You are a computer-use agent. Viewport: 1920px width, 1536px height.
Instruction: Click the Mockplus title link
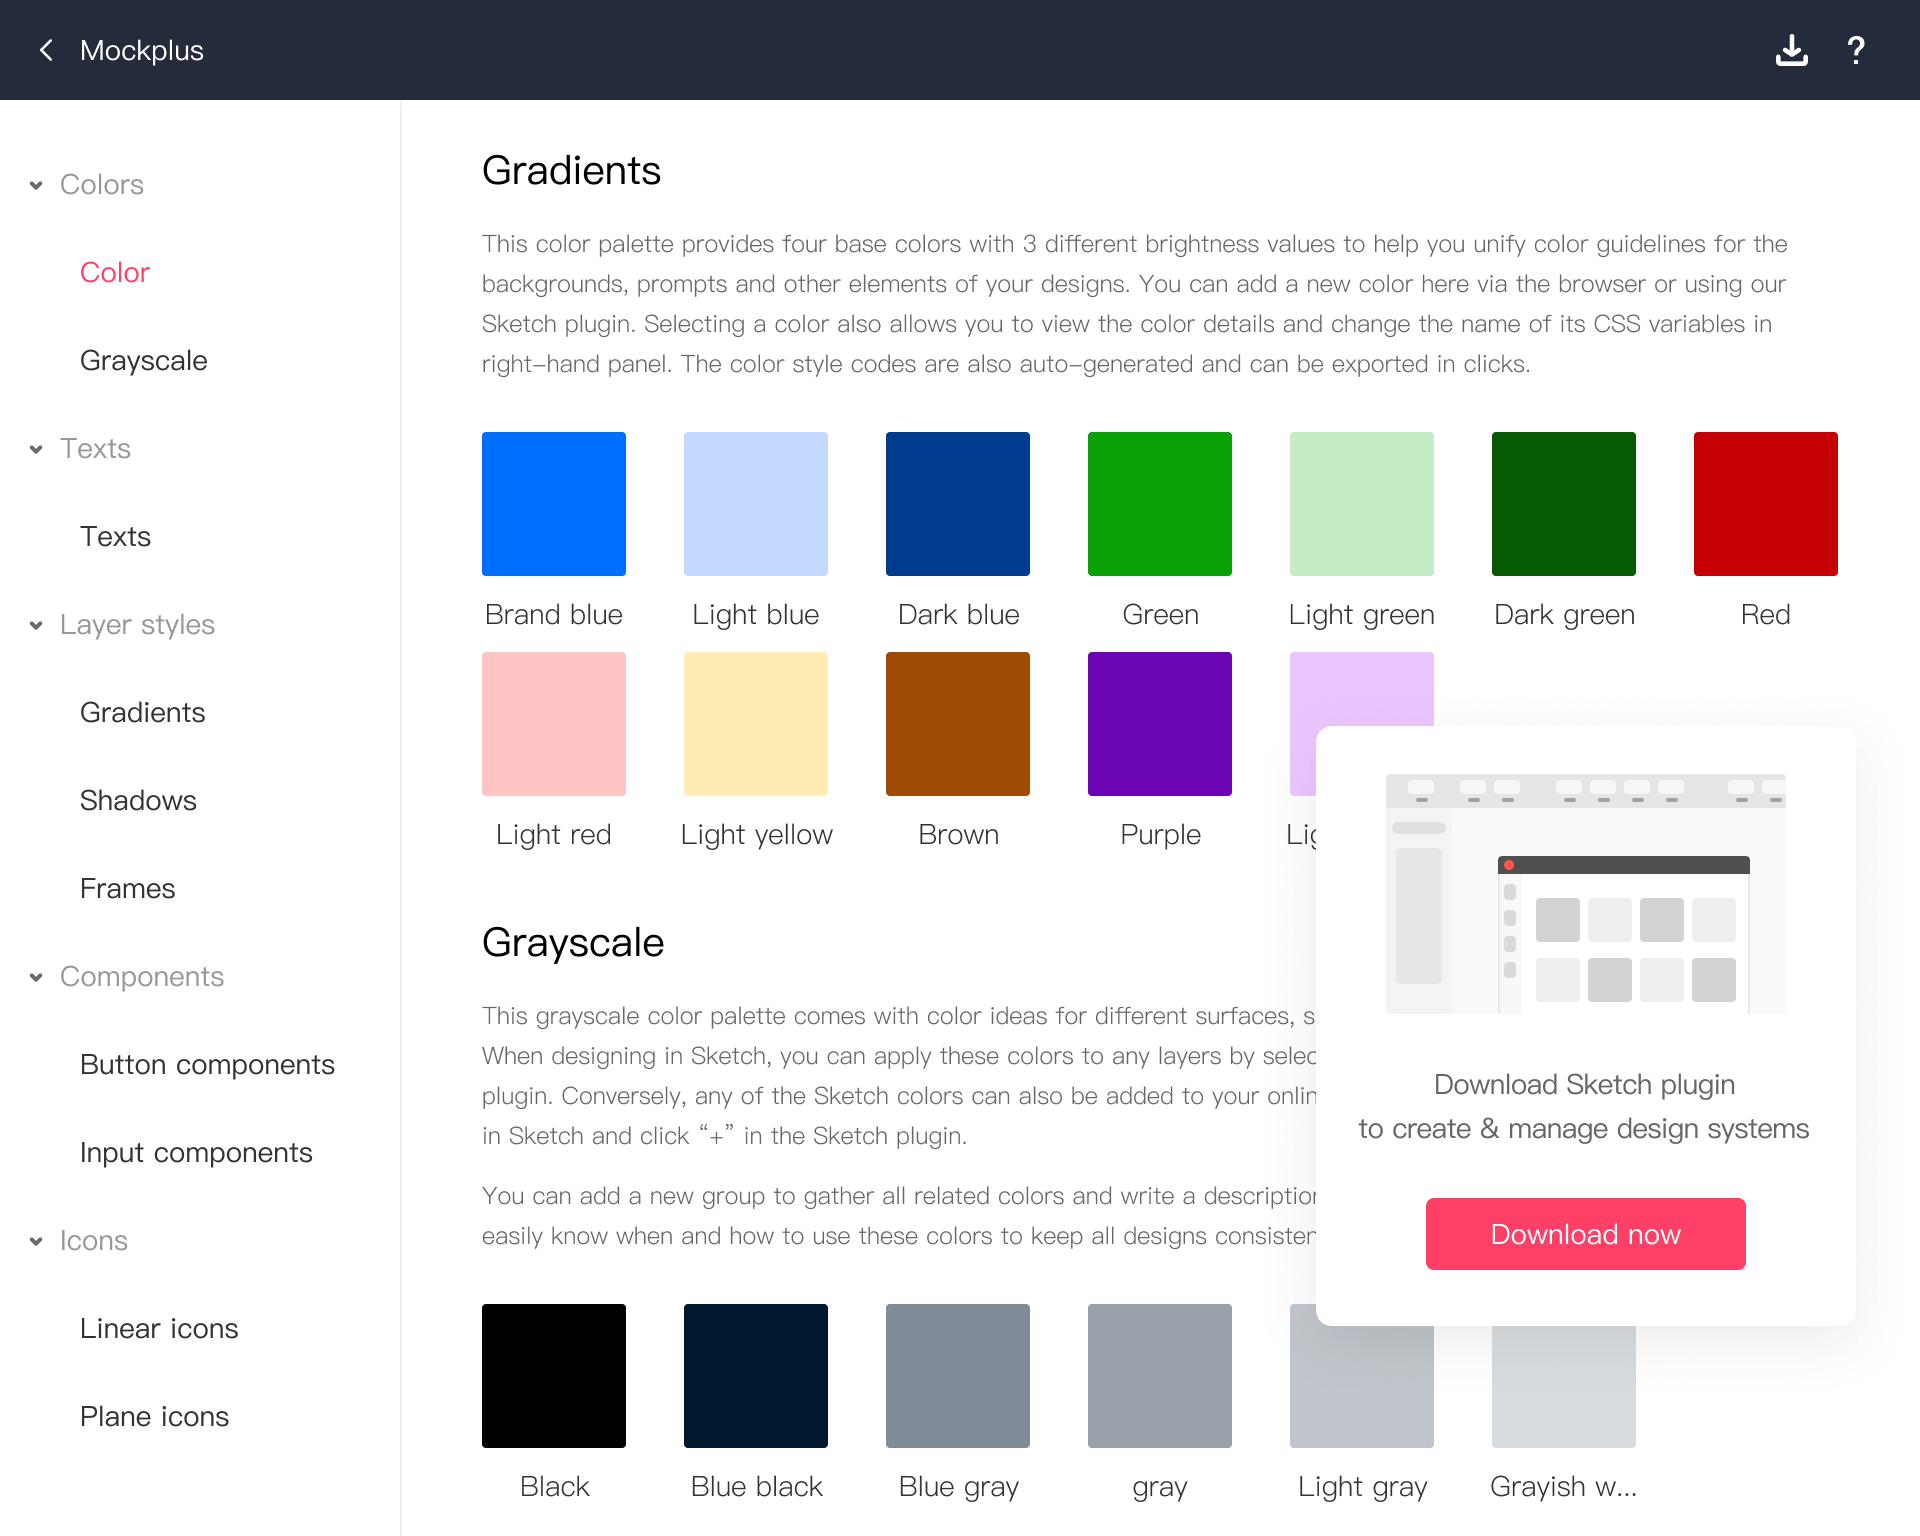pos(141,50)
